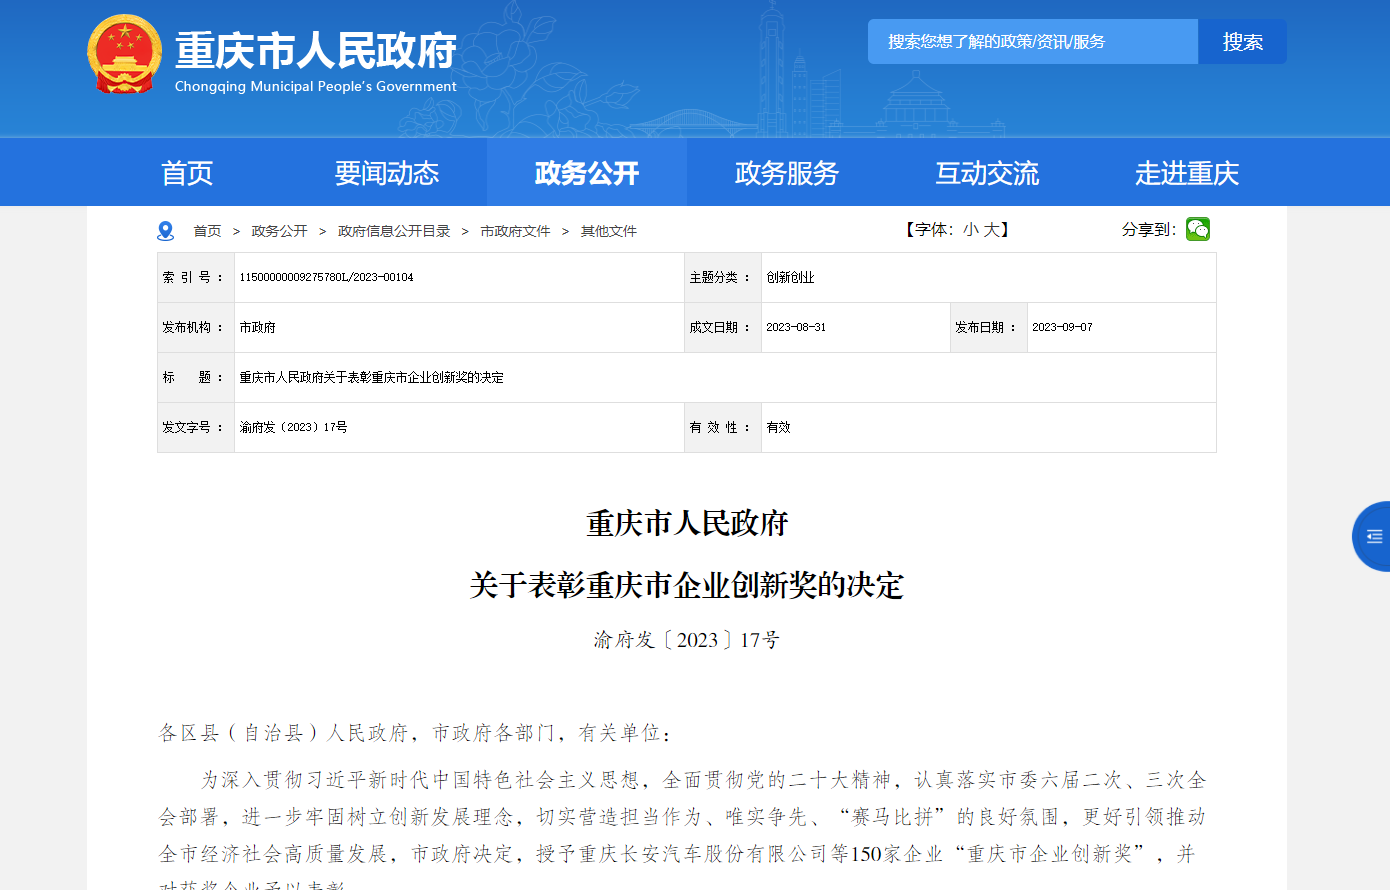
Task: Go to 市政府文件 breadcrumb link
Action: pos(515,231)
